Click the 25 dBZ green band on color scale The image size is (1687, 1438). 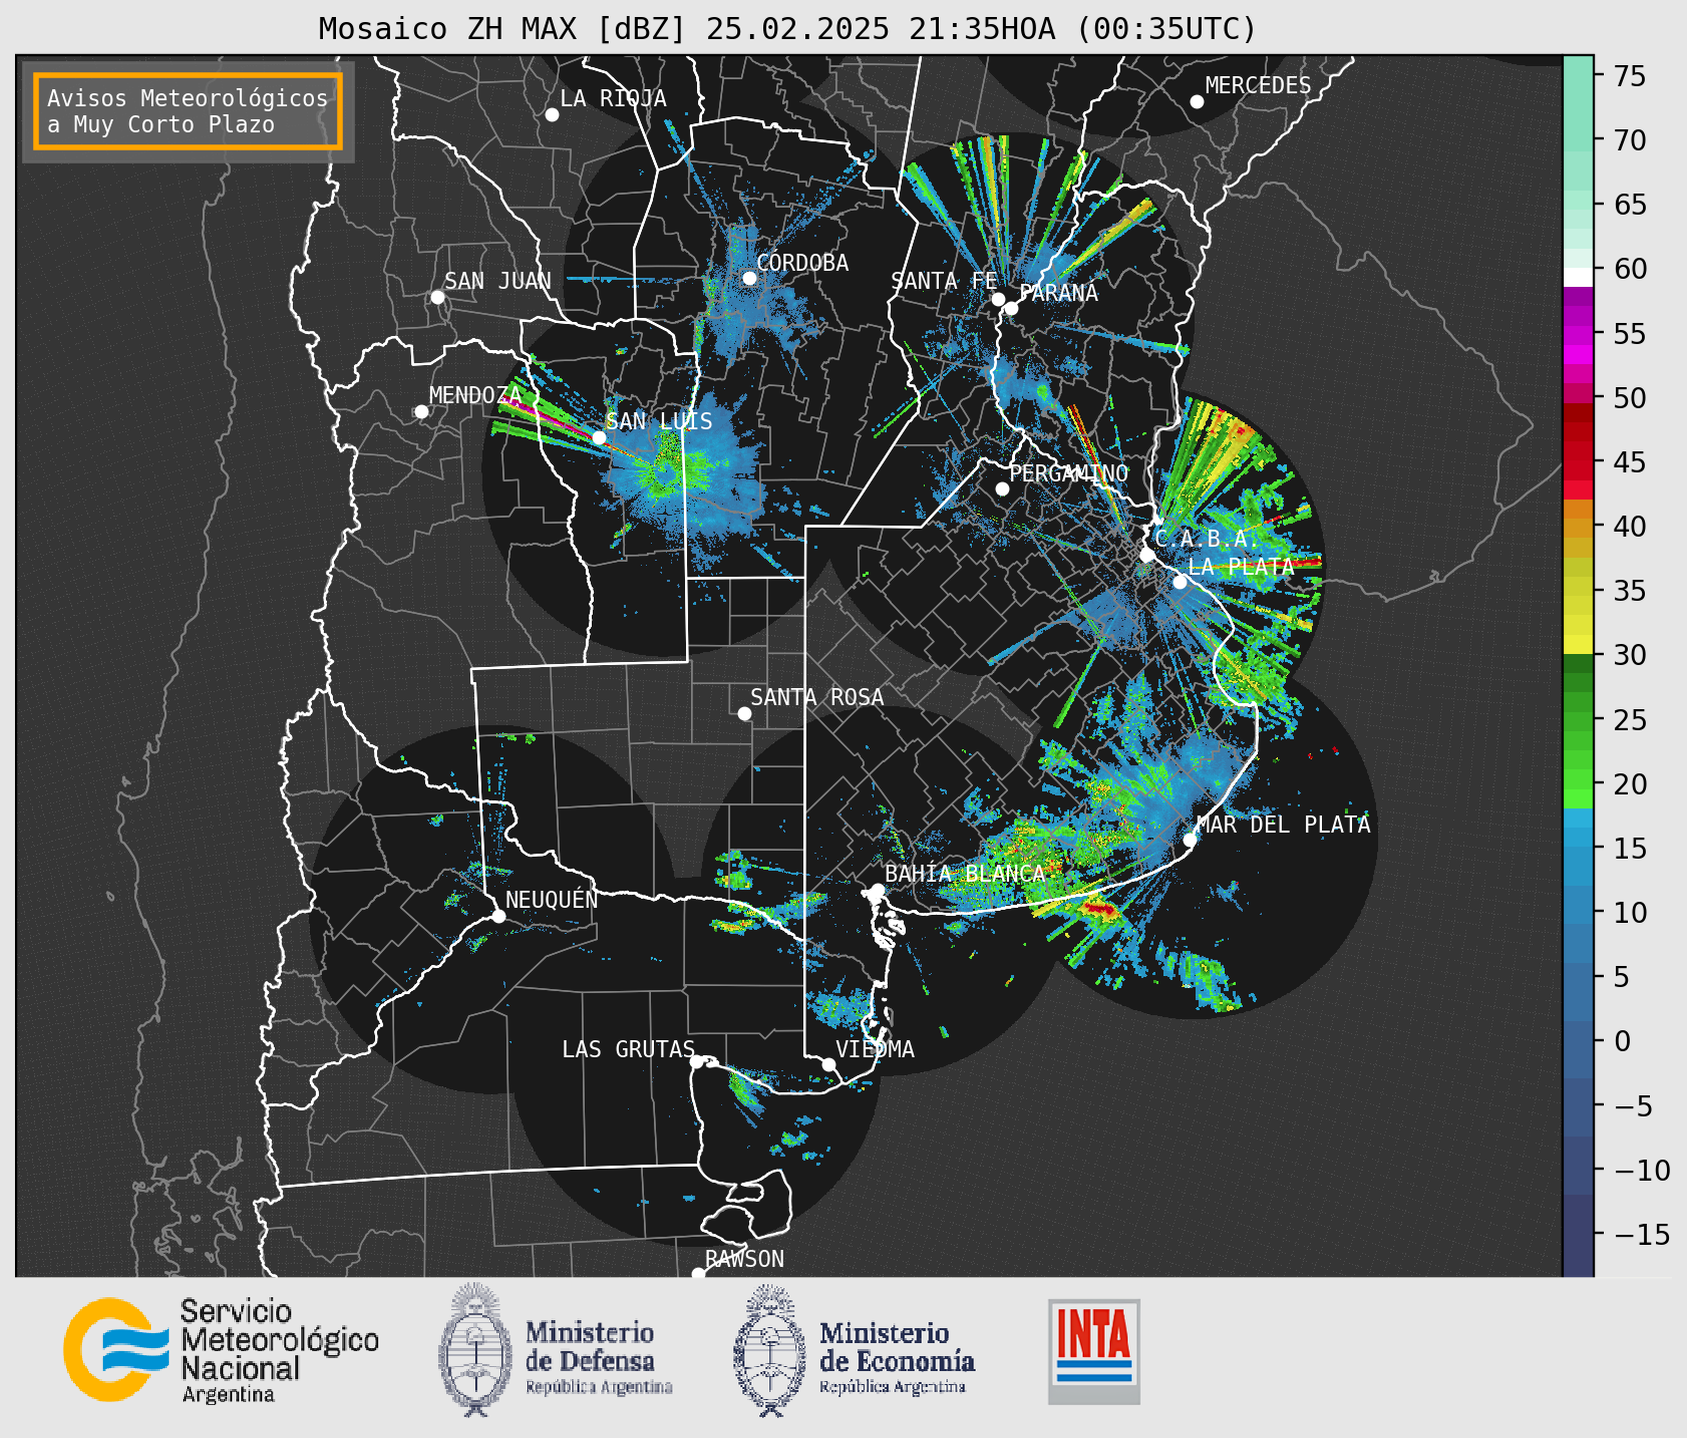point(1578,720)
